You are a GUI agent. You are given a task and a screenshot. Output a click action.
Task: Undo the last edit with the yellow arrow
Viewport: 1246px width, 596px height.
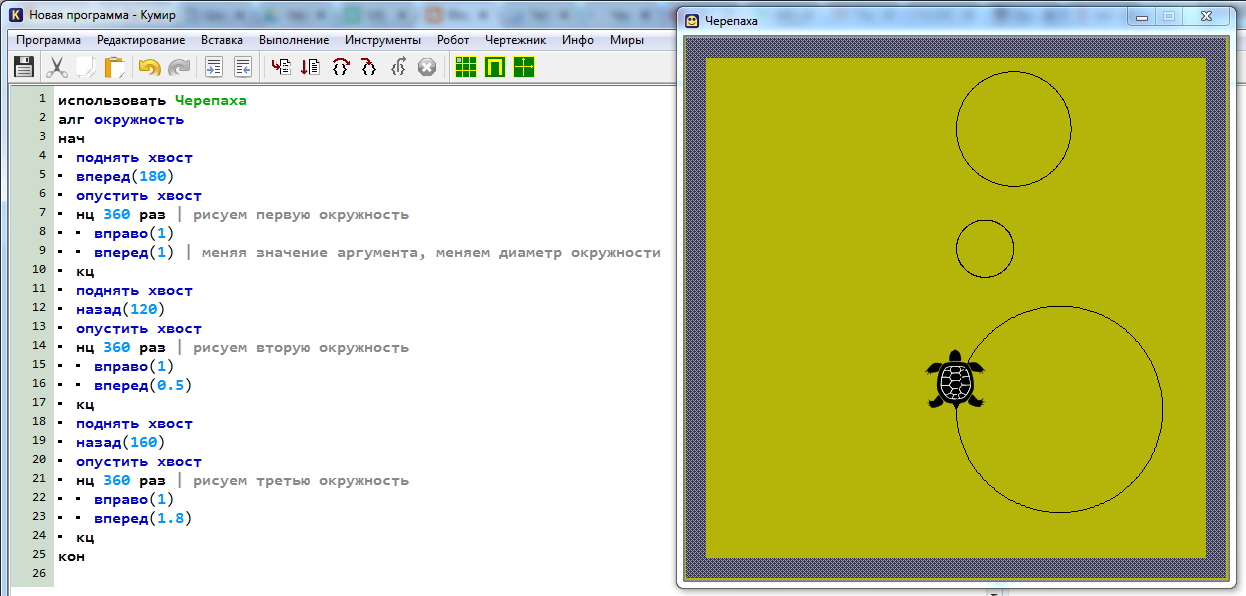pos(150,67)
